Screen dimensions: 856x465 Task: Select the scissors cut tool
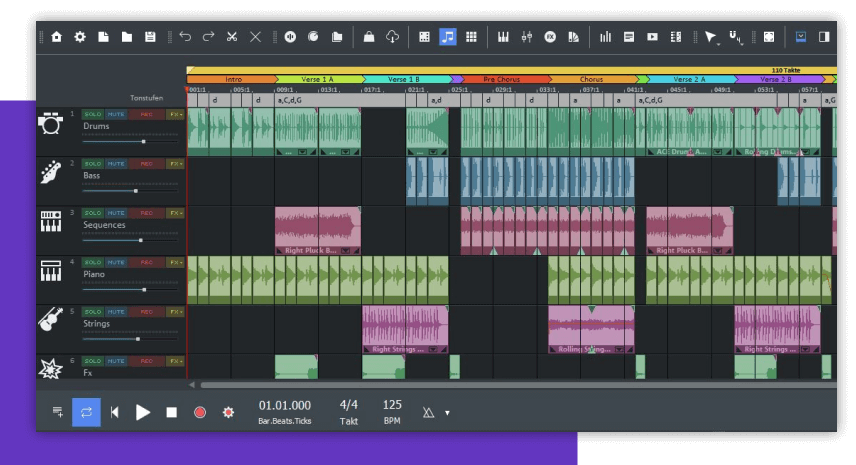pyautogui.click(x=231, y=37)
